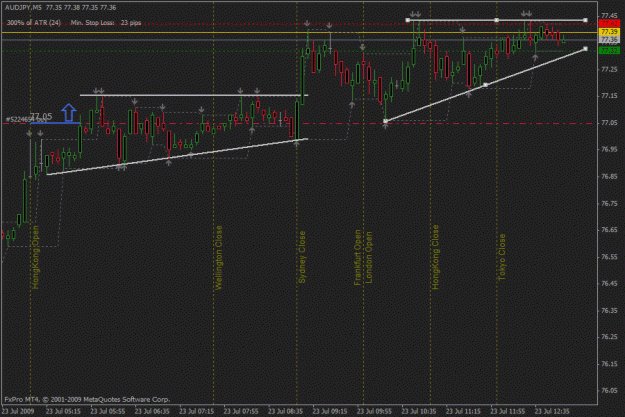Click the 77.05 entry price label beside the arrow

tap(41, 116)
